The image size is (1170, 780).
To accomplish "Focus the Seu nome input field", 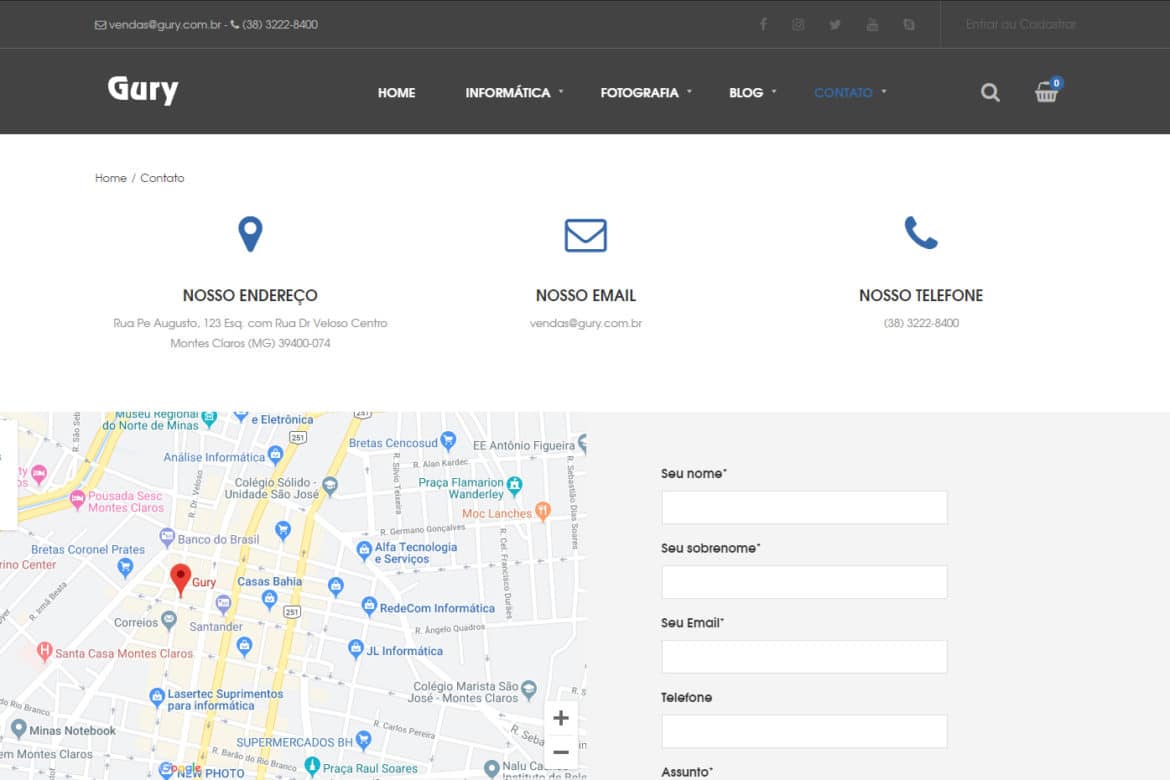I will tap(804, 507).
